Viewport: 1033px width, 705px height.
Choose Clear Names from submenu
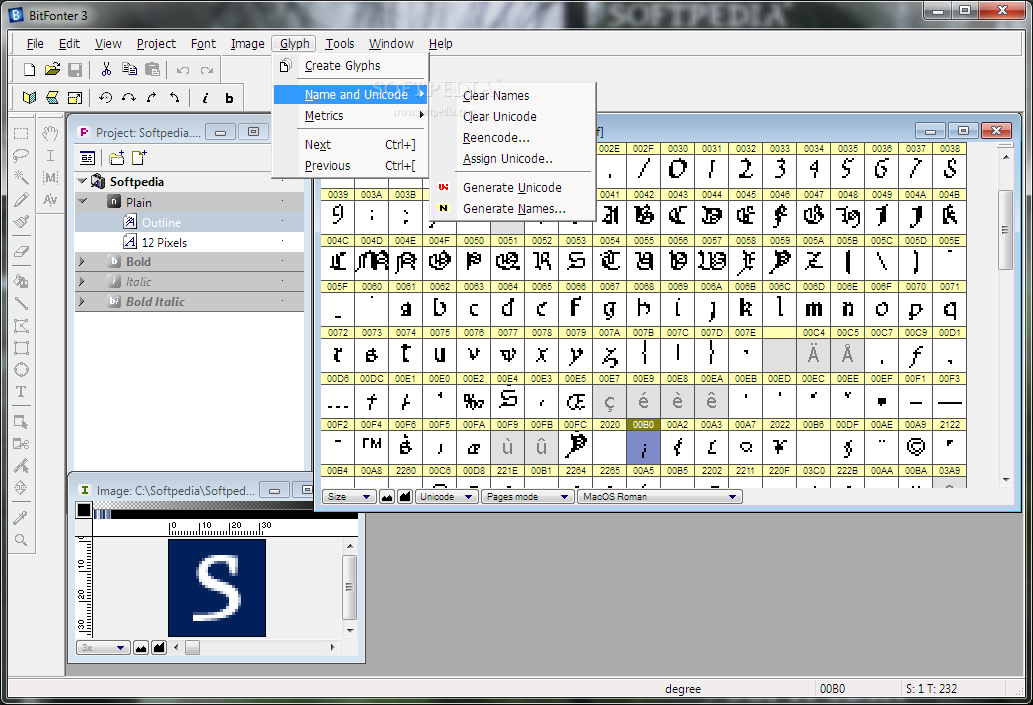tap(496, 96)
